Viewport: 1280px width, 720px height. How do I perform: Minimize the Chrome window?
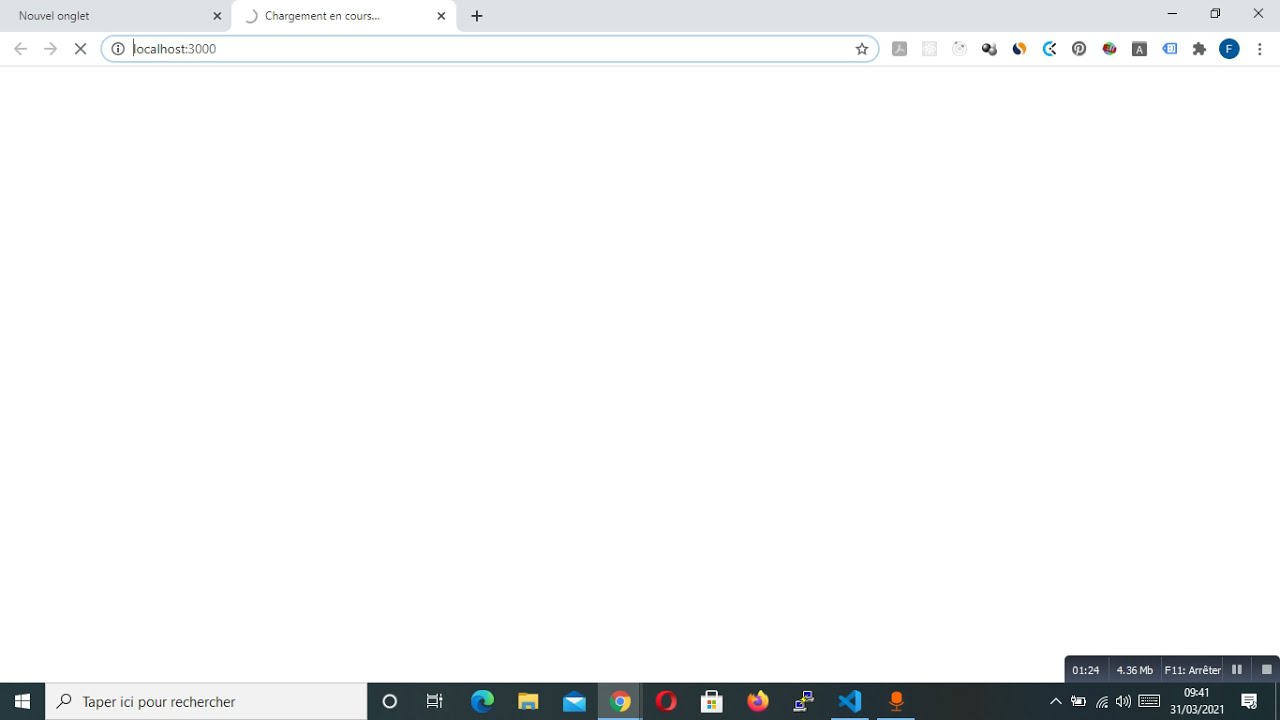pyautogui.click(x=1172, y=14)
